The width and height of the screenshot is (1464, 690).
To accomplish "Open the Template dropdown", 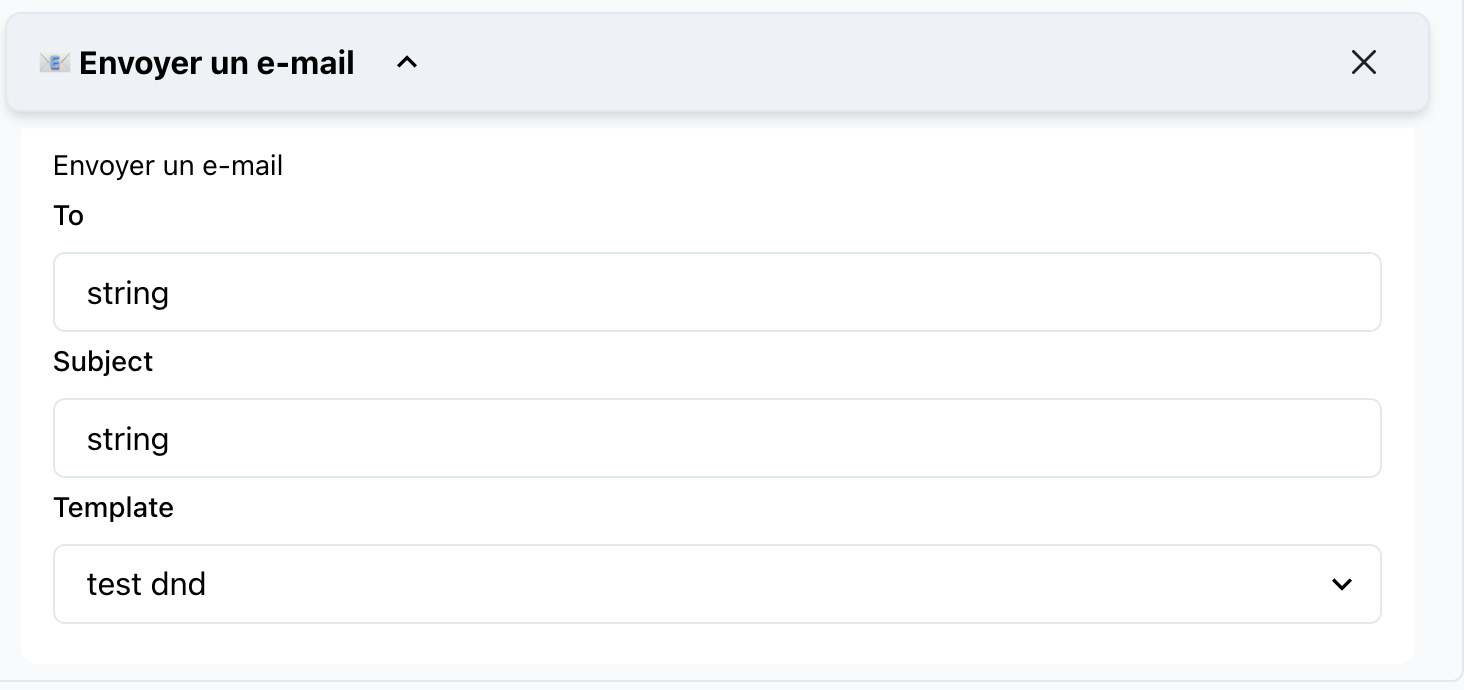I will pyautogui.click(x=716, y=584).
